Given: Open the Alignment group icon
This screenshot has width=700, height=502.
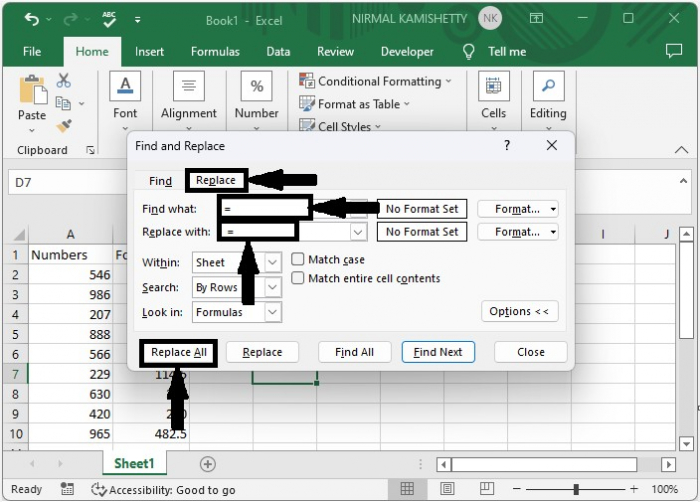Looking at the screenshot, I should (x=189, y=86).
